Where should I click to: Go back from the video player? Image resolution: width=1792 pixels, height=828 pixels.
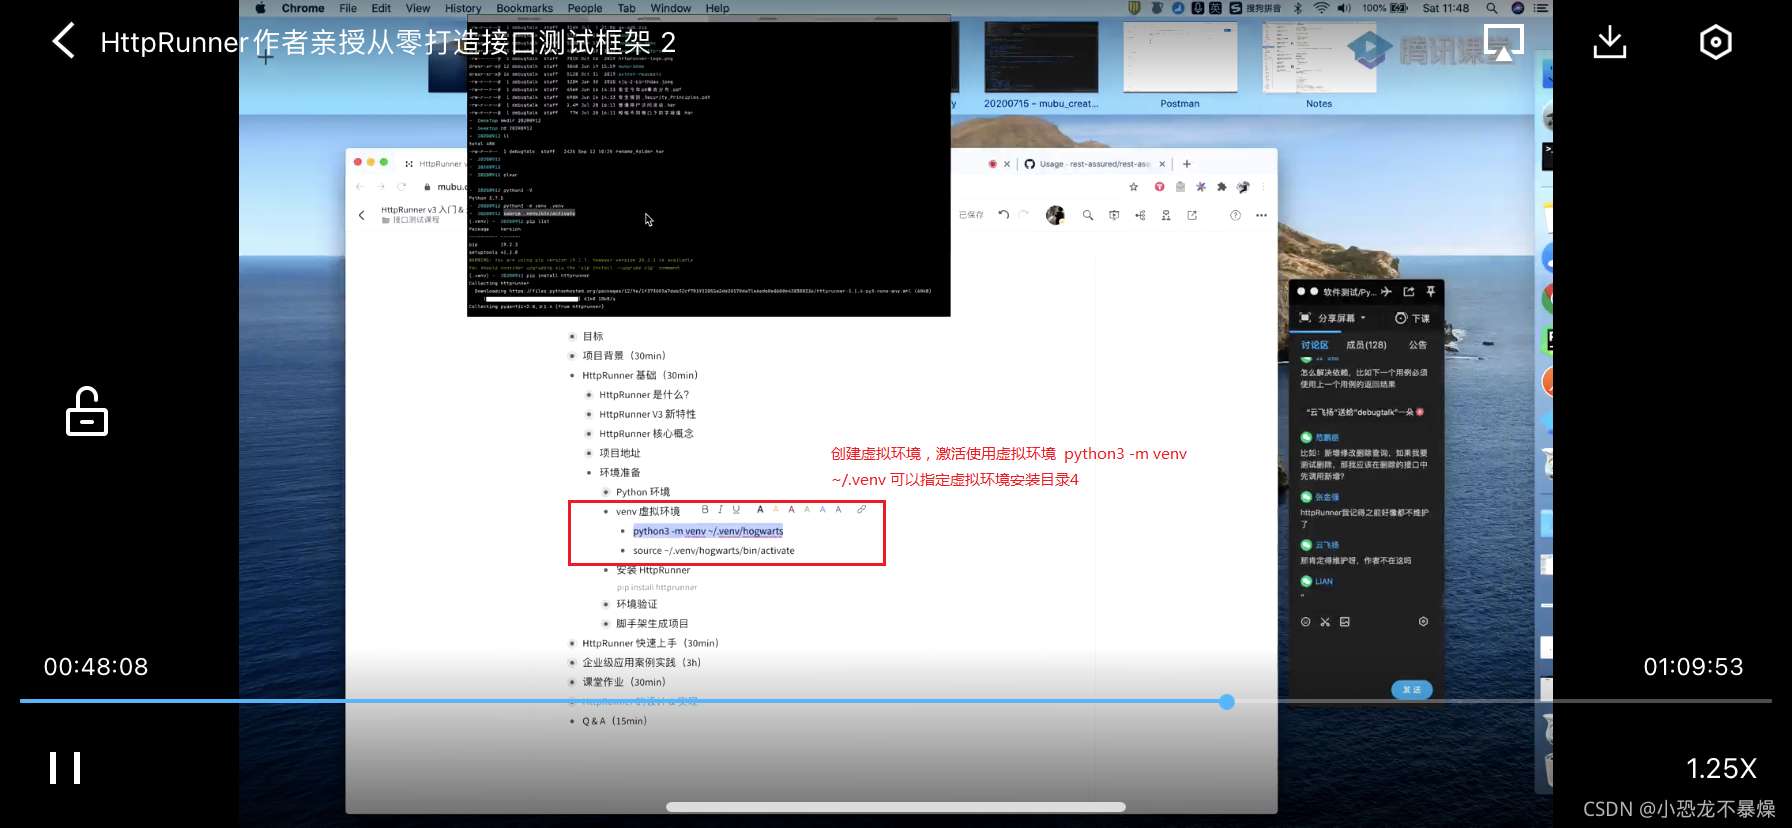pyautogui.click(x=63, y=41)
